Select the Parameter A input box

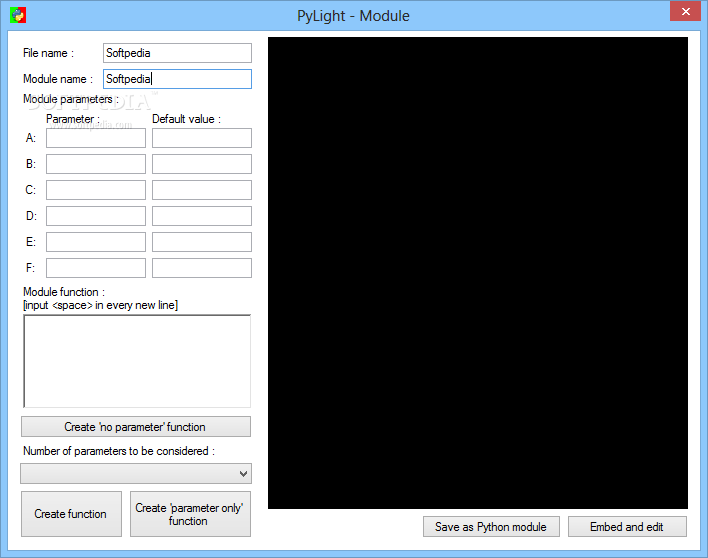click(x=96, y=138)
